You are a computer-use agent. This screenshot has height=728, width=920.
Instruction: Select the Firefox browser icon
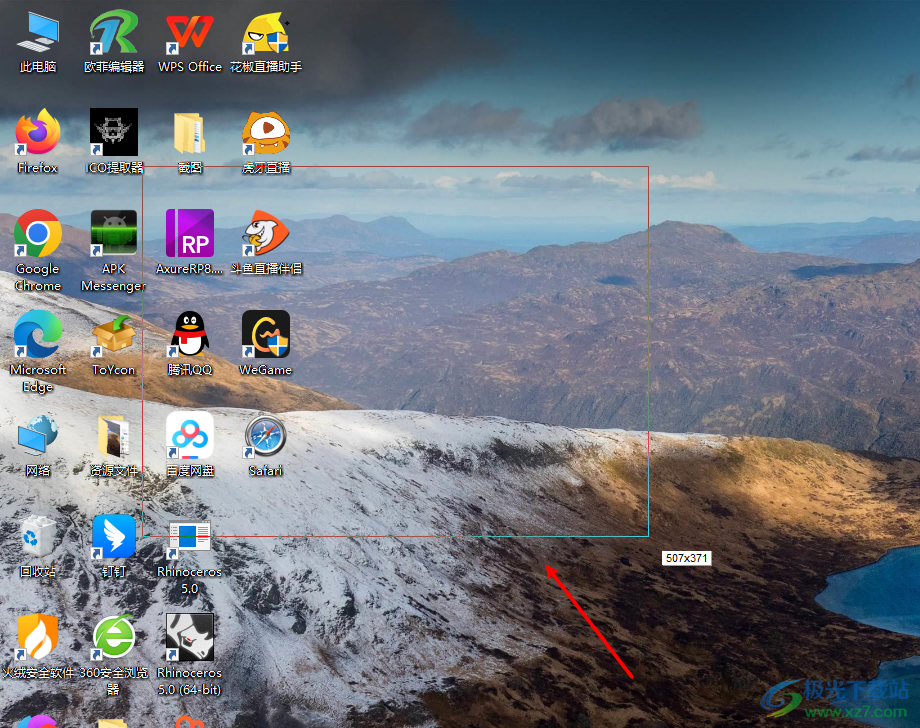[x=38, y=133]
